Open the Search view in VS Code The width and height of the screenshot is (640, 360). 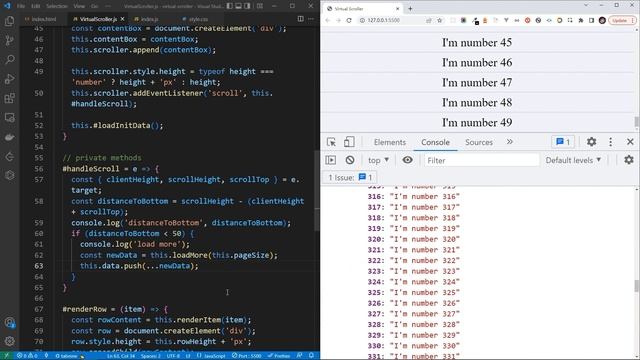pos(9,60)
